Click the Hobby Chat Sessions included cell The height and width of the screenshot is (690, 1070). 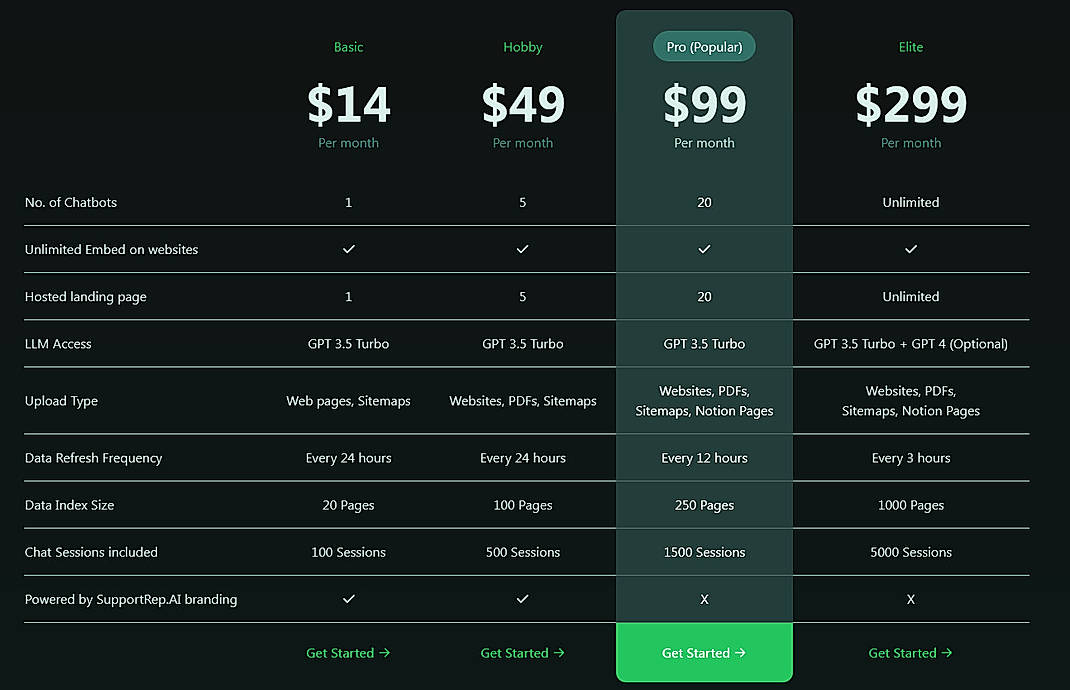point(522,551)
